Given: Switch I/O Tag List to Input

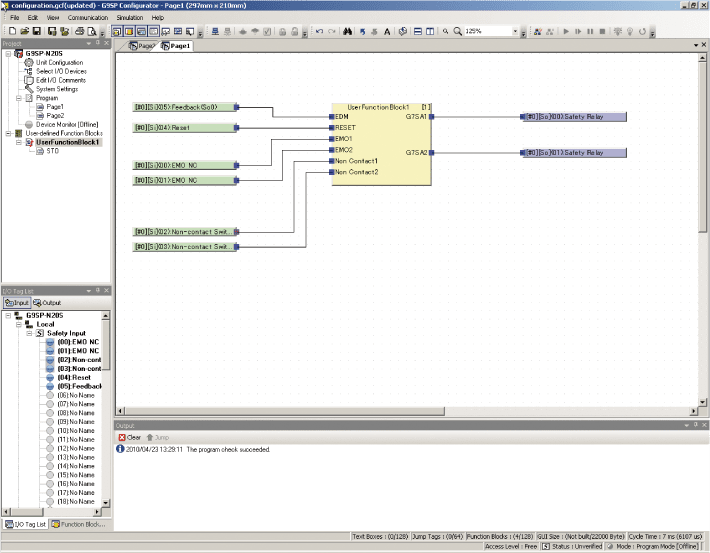Looking at the screenshot, I should pyautogui.click(x=17, y=302).
